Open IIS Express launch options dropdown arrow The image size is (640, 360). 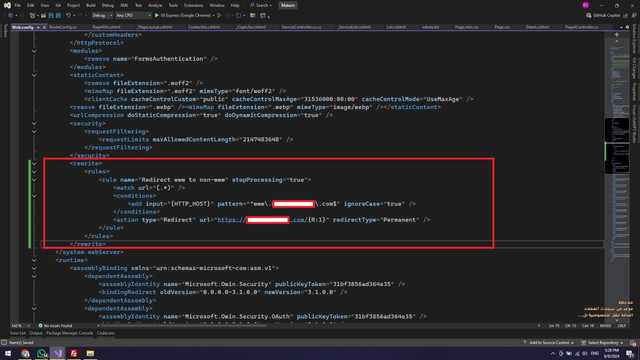[214, 16]
